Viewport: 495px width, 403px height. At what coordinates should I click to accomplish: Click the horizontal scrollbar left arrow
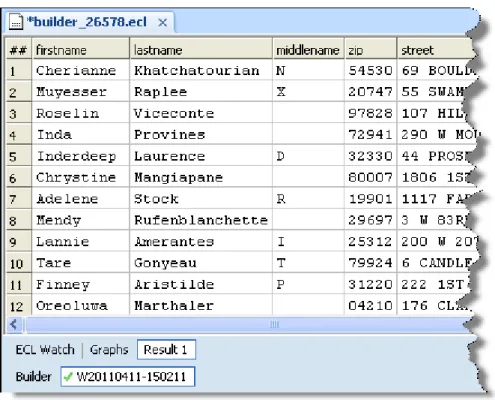pos(14,324)
